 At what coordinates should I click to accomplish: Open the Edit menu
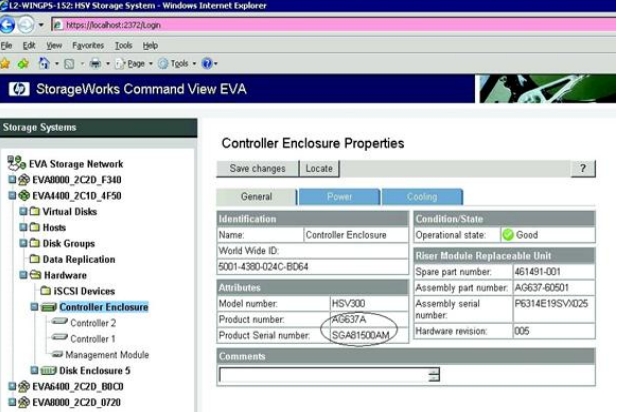pyautogui.click(x=29, y=46)
